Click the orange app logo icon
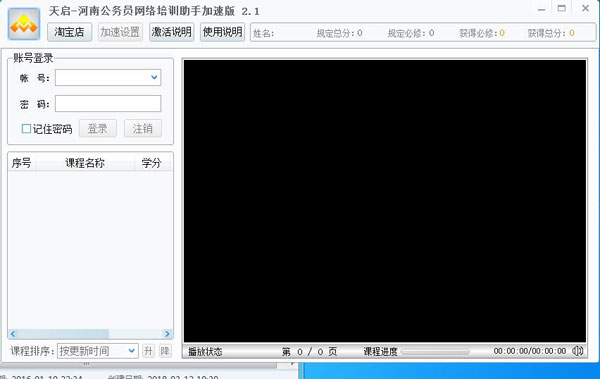Screen dimensions: 600x379 coord(24,24)
